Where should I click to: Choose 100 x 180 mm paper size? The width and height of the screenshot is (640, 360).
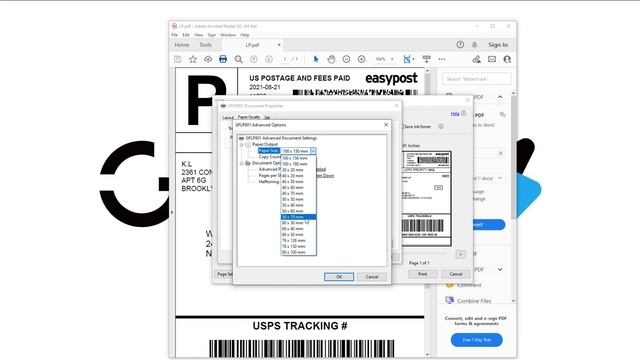(298, 164)
